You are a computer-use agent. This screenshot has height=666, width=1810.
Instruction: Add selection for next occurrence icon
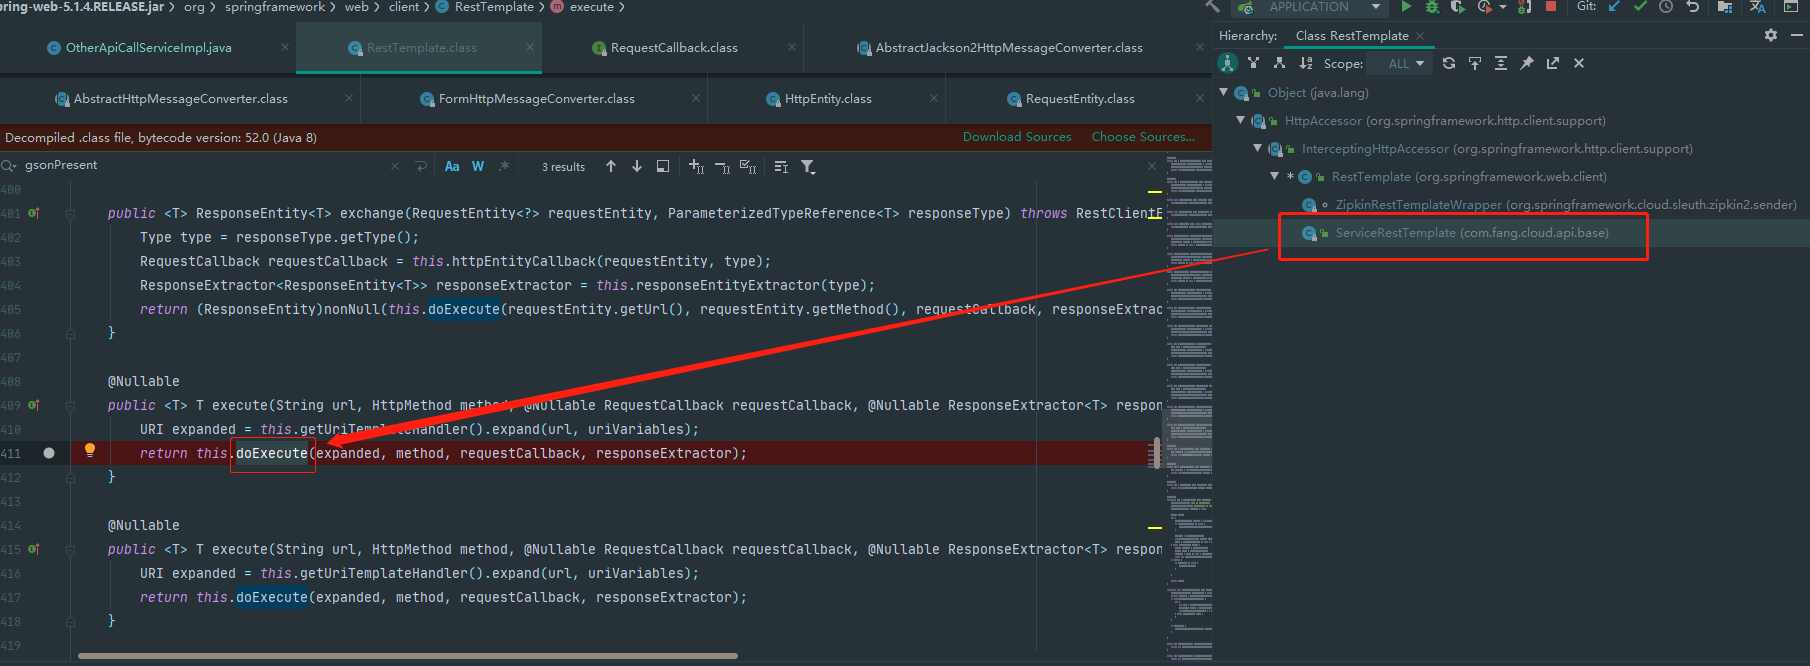(697, 167)
